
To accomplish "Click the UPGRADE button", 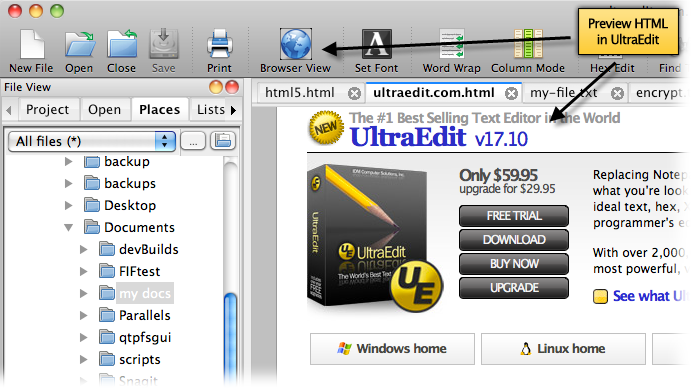I will pos(514,288).
